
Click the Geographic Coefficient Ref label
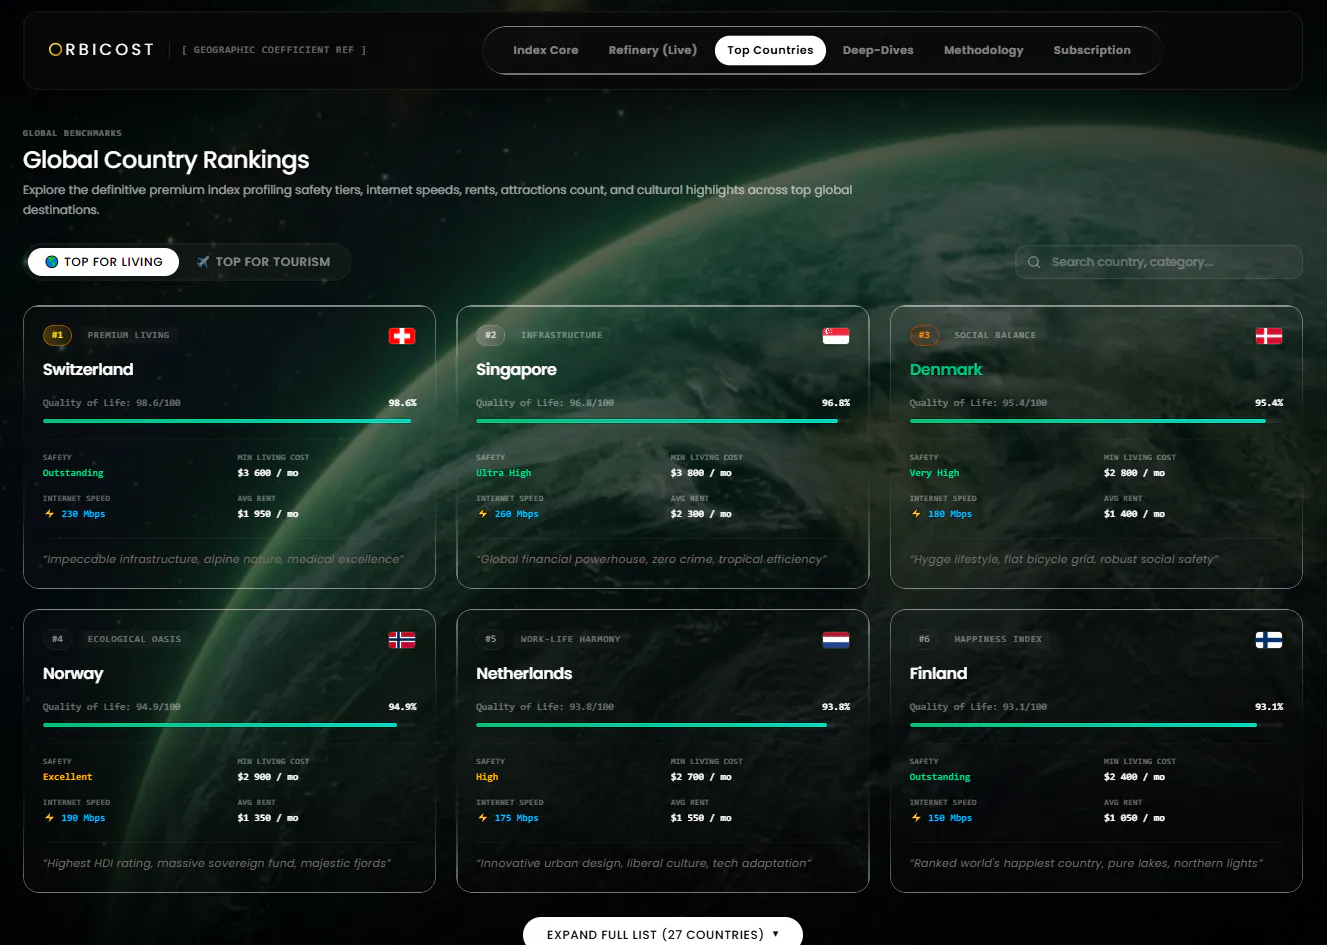click(274, 50)
